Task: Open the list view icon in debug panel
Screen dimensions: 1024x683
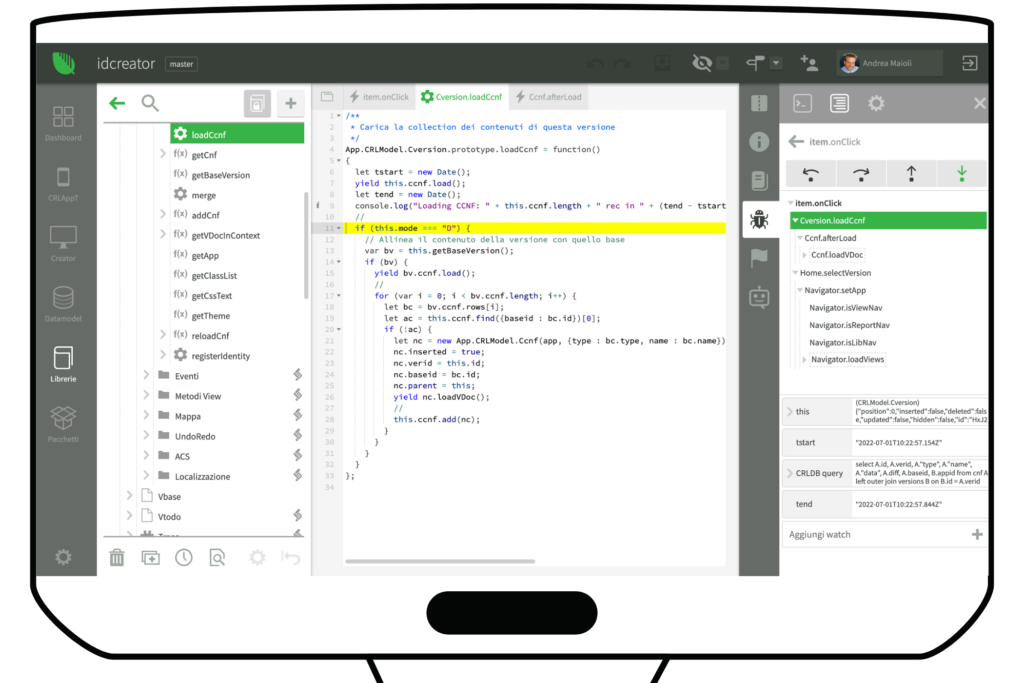Action: pyautogui.click(x=839, y=103)
